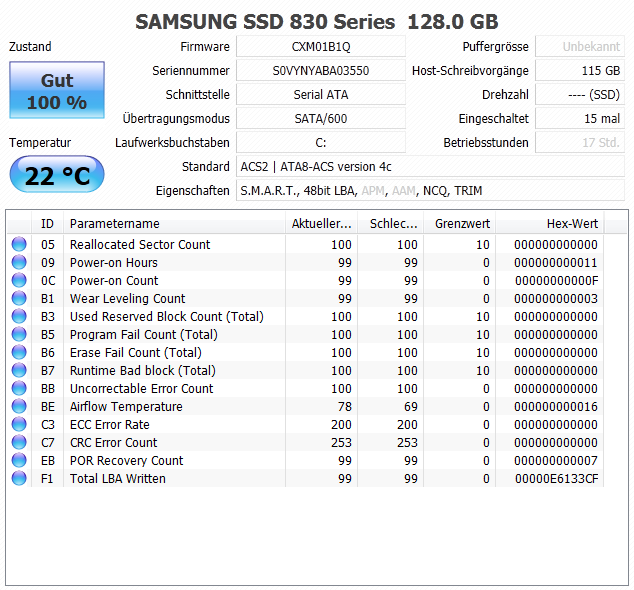Click hex value 00000000000F

click(x=556, y=280)
